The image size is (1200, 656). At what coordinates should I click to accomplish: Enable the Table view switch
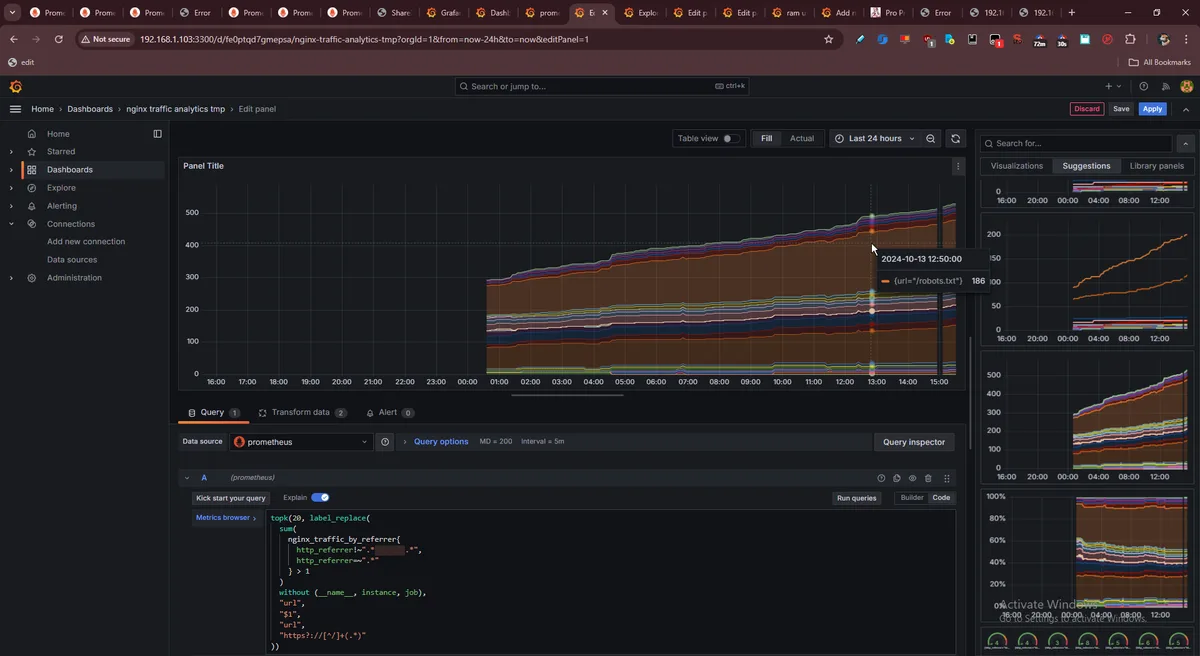(x=732, y=139)
